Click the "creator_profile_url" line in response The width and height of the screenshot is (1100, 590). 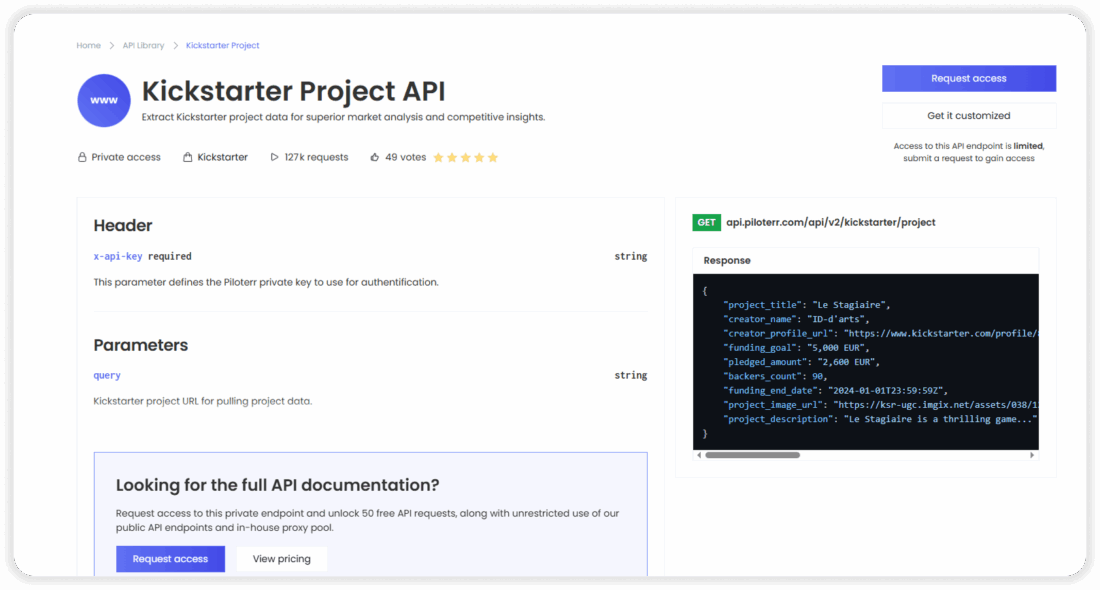coord(880,334)
